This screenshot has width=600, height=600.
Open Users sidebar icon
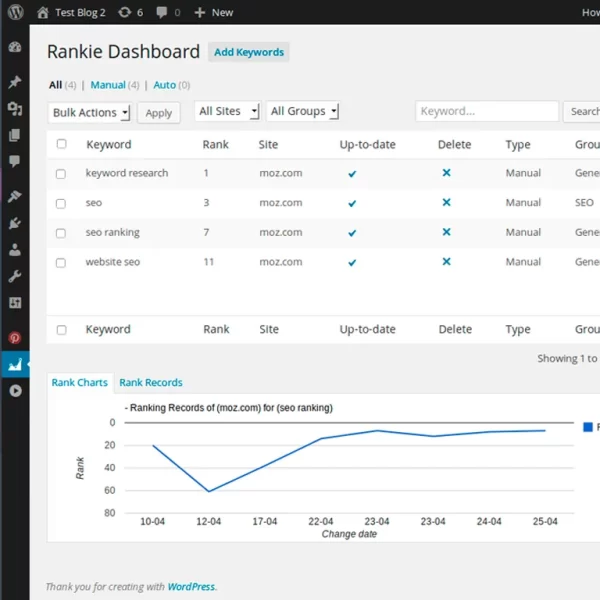click(15, 250)
